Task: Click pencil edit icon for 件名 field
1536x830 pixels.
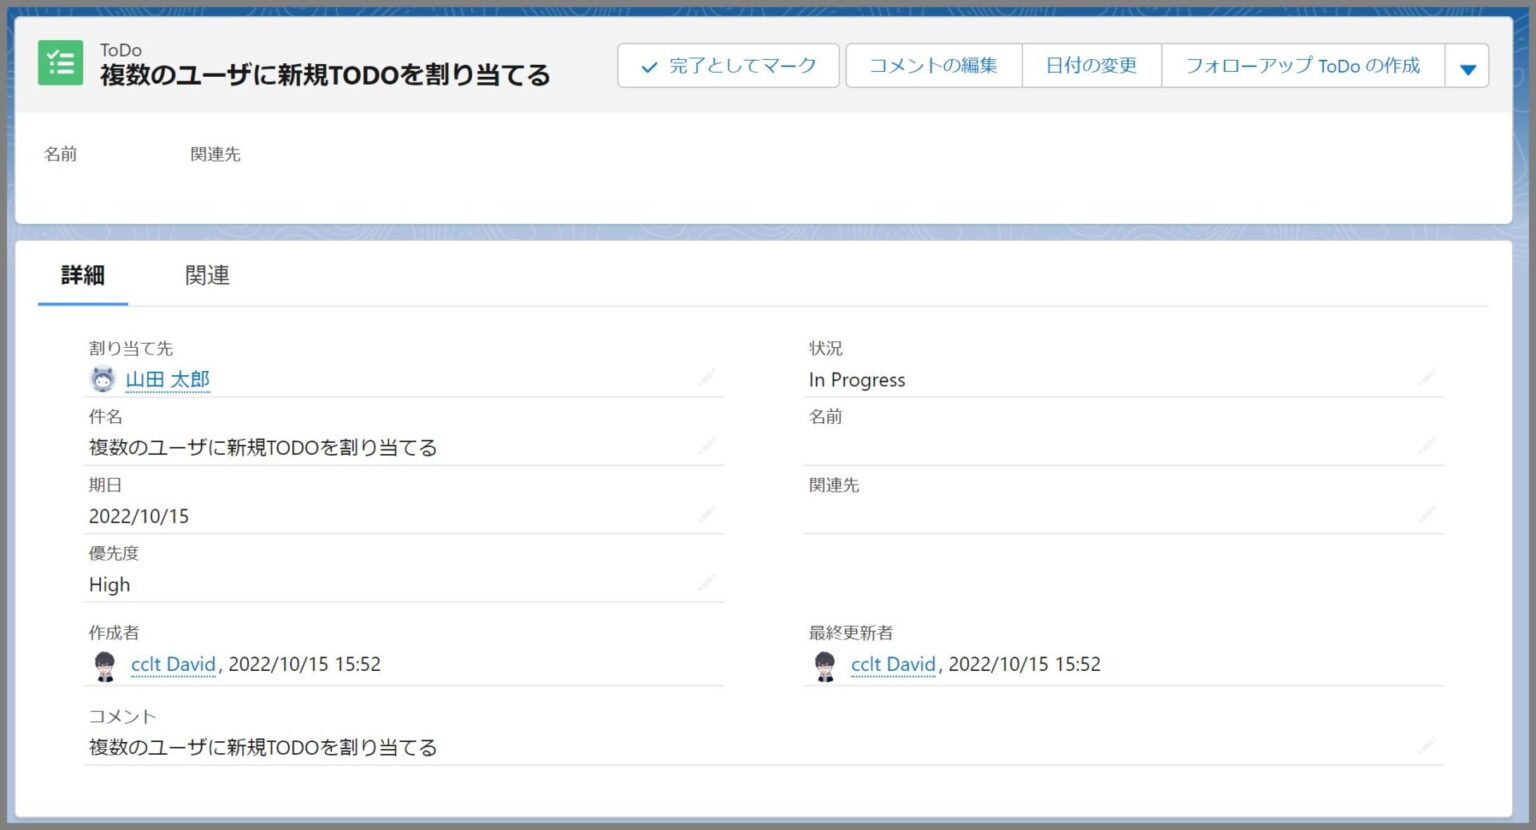Action: click(x=707, y=446)
